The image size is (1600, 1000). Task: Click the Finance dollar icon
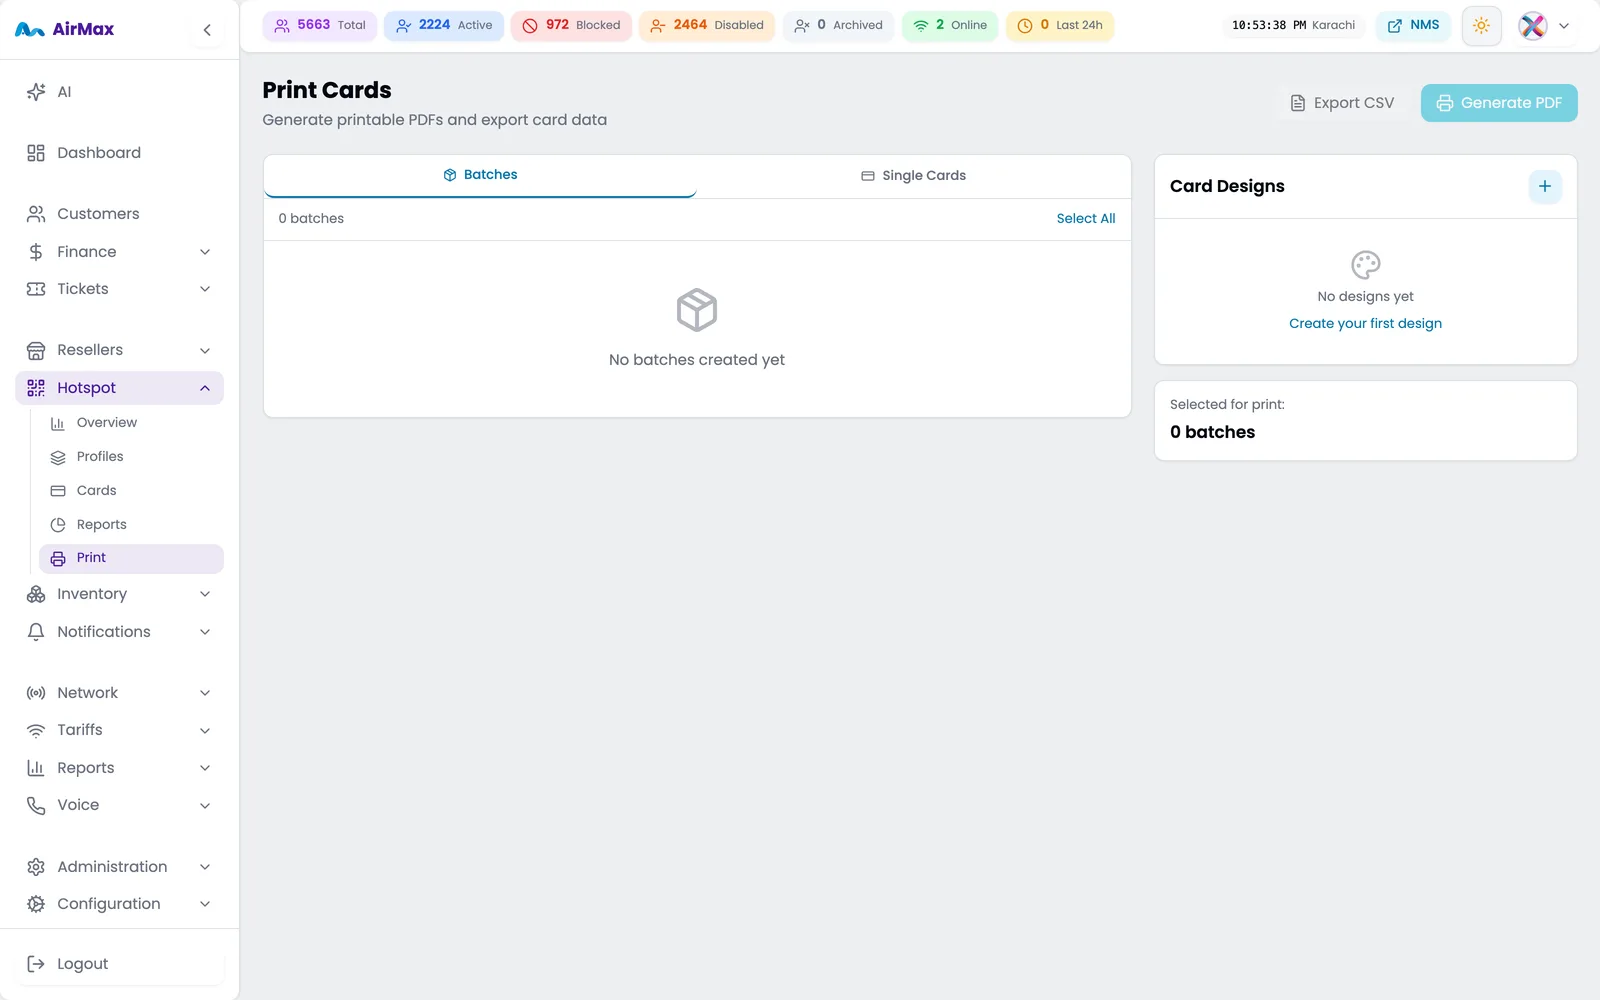coord(36,252)
